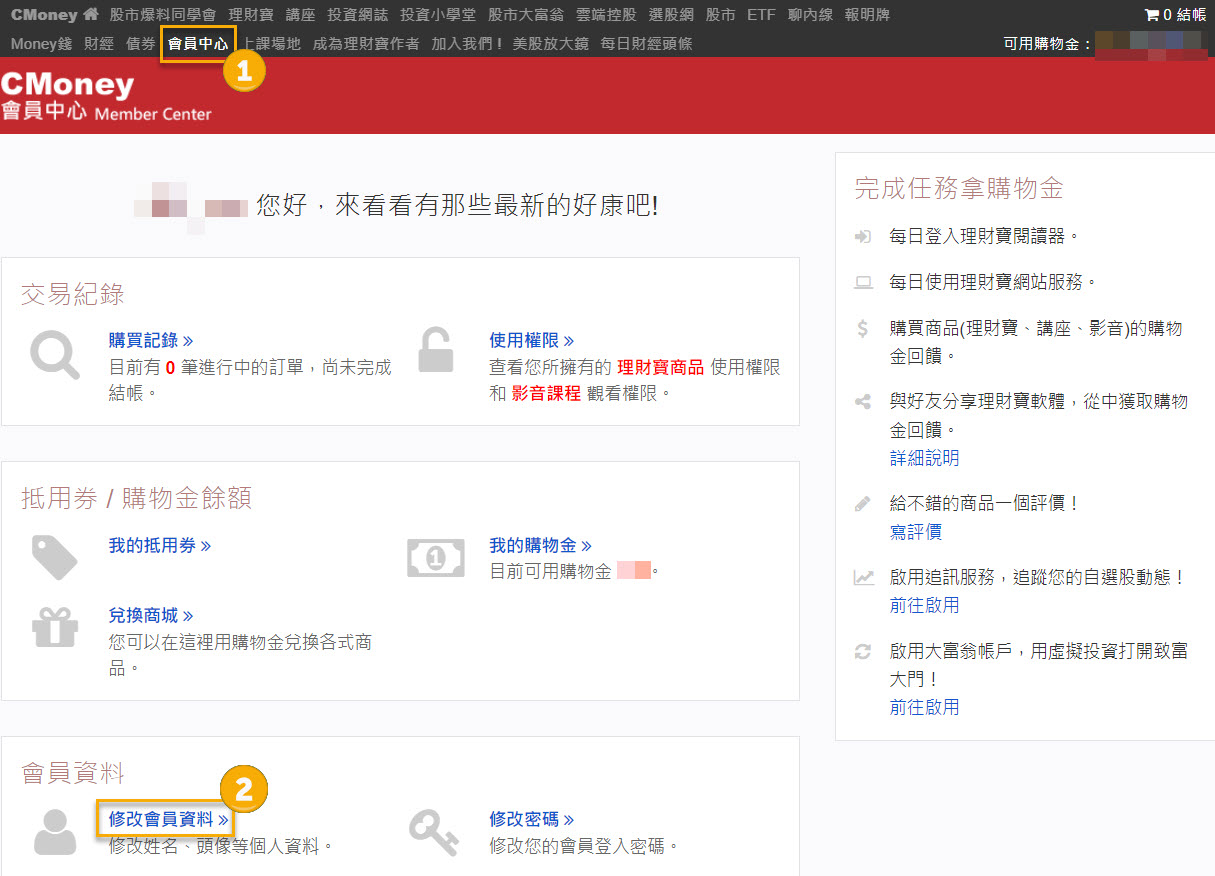
Task: Open 上課場地 in second navigation row
Action: coord(271,44)
